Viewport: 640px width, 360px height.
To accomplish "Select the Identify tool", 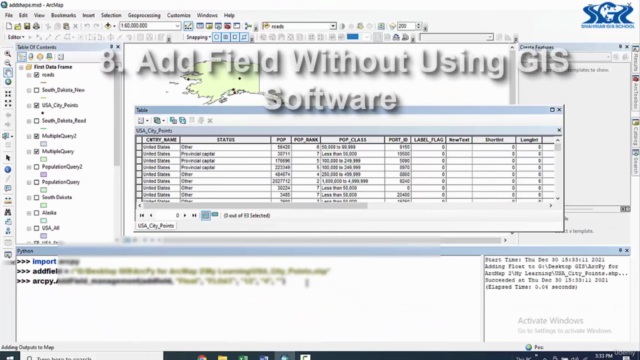I will point(8,169).
